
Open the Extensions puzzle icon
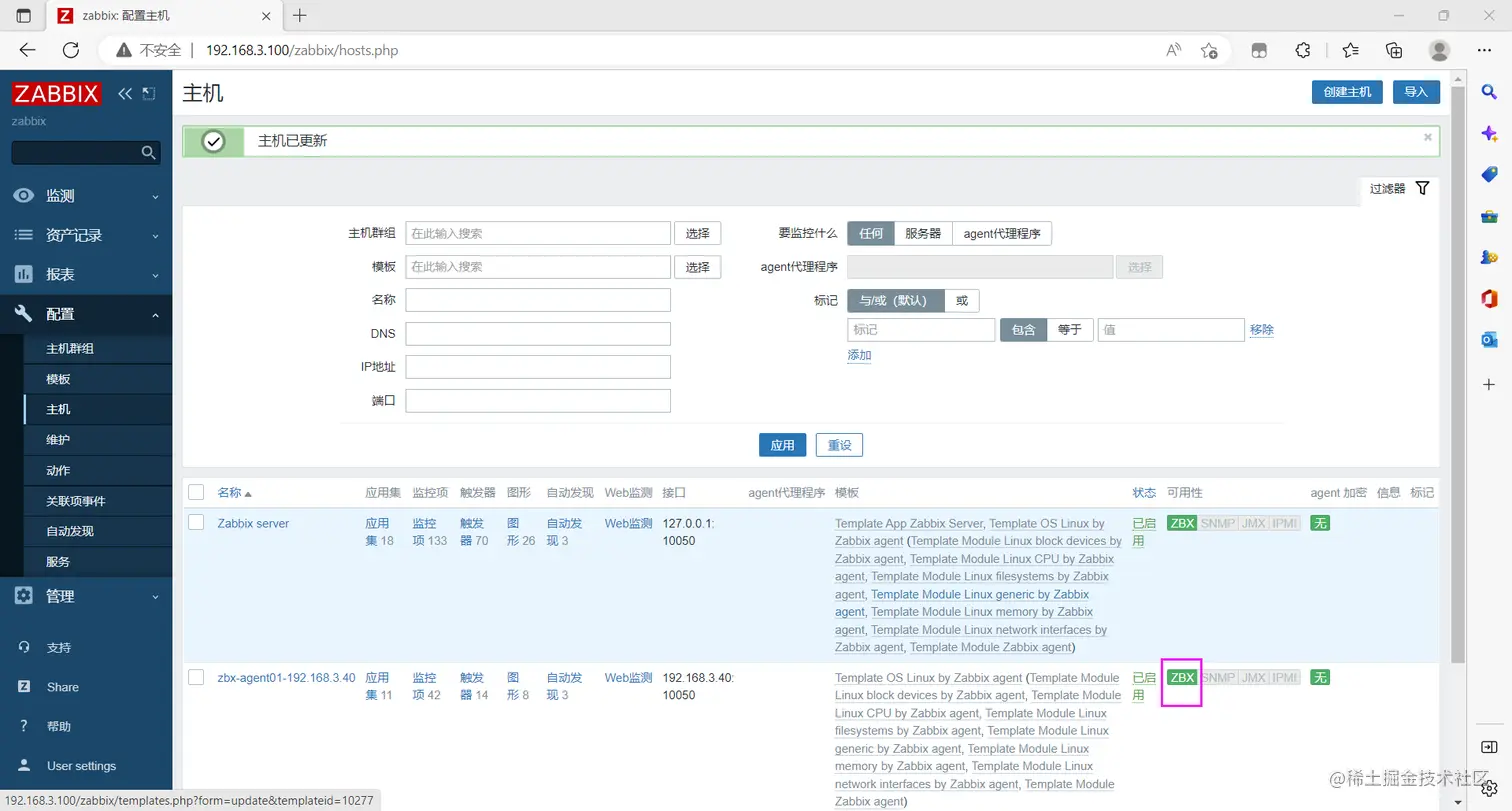(x=1303, y=50)
